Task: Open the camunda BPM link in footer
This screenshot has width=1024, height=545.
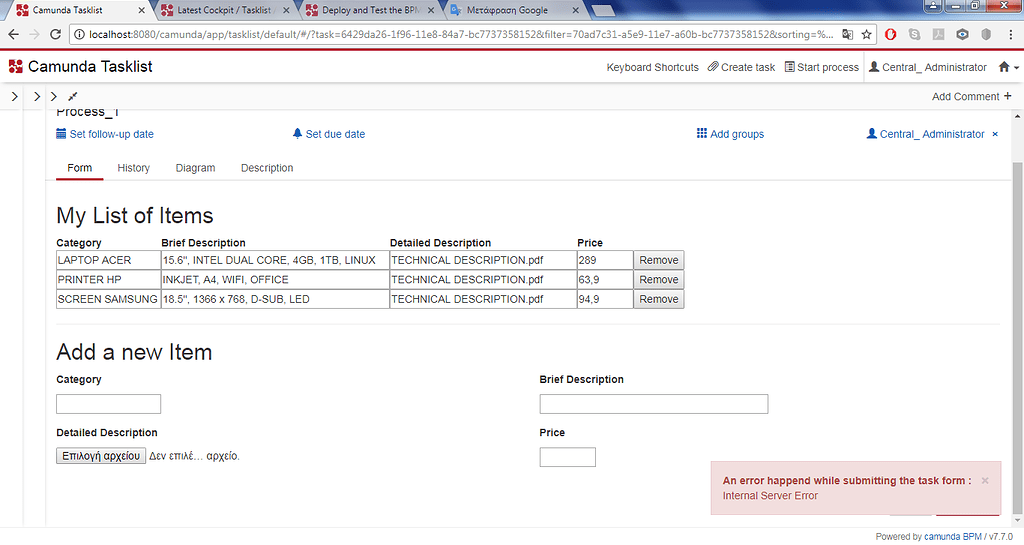Action: pos(952,537)
